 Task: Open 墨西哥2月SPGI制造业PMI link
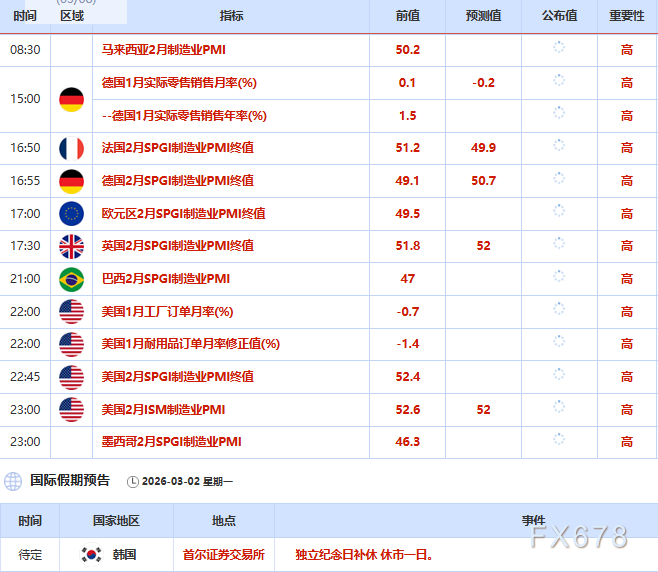(x=171, y=441)
